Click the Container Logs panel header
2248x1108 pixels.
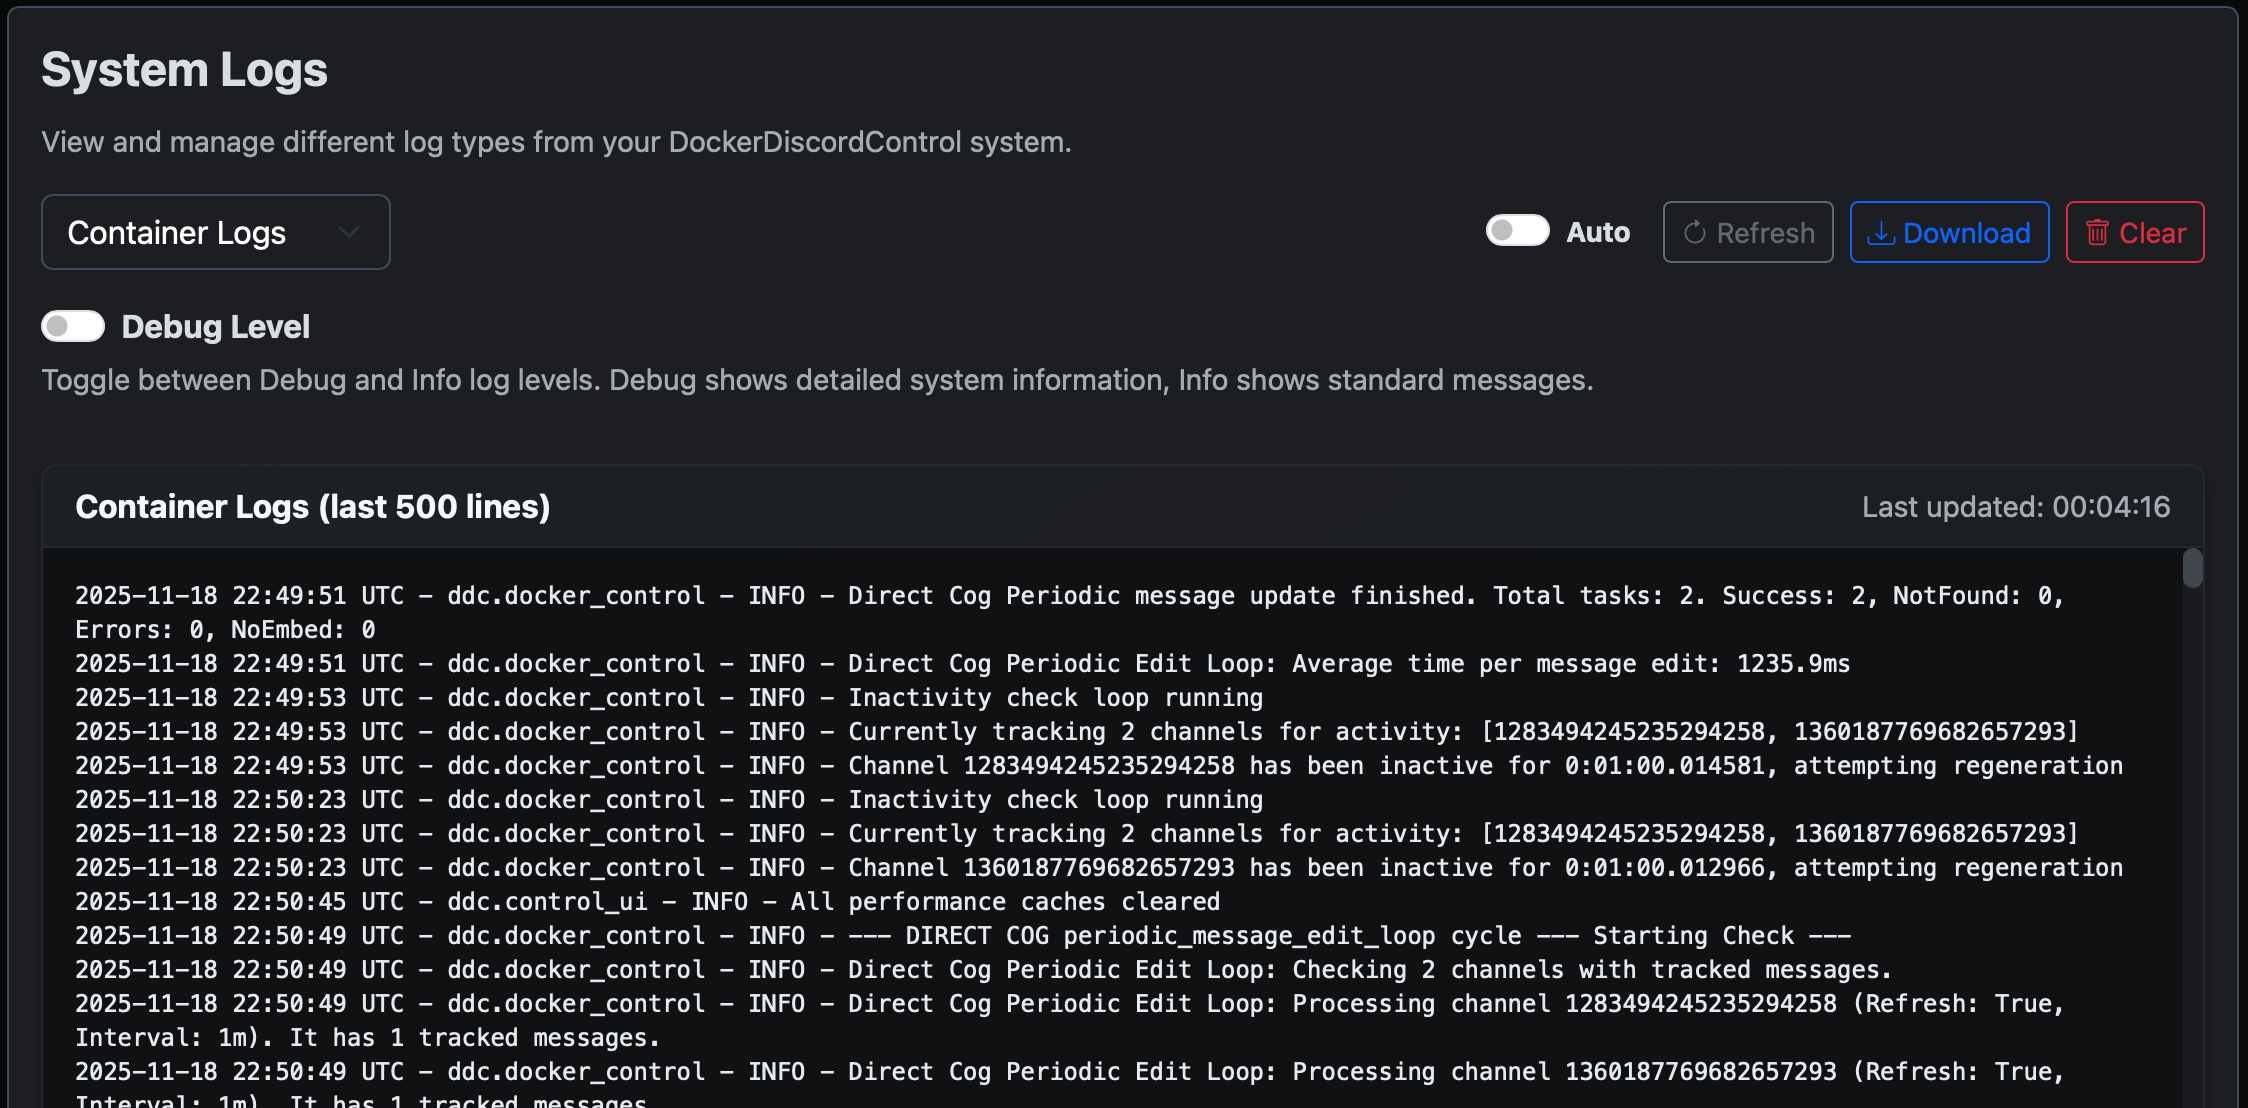[x=313, y=507]
